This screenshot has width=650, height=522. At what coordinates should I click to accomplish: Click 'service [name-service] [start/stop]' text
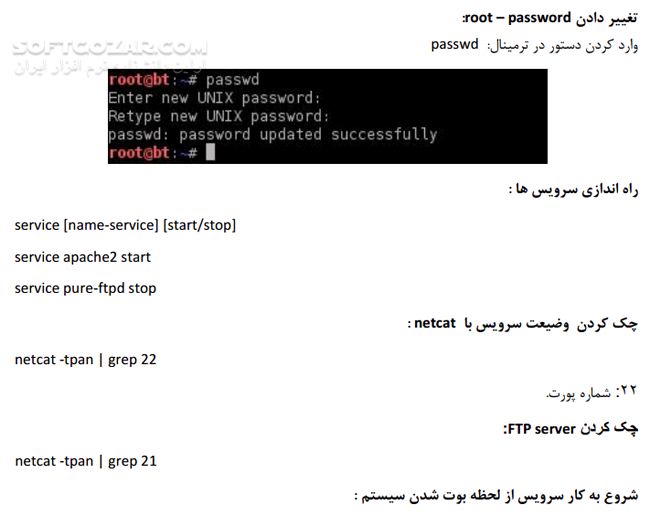(125, 225)
